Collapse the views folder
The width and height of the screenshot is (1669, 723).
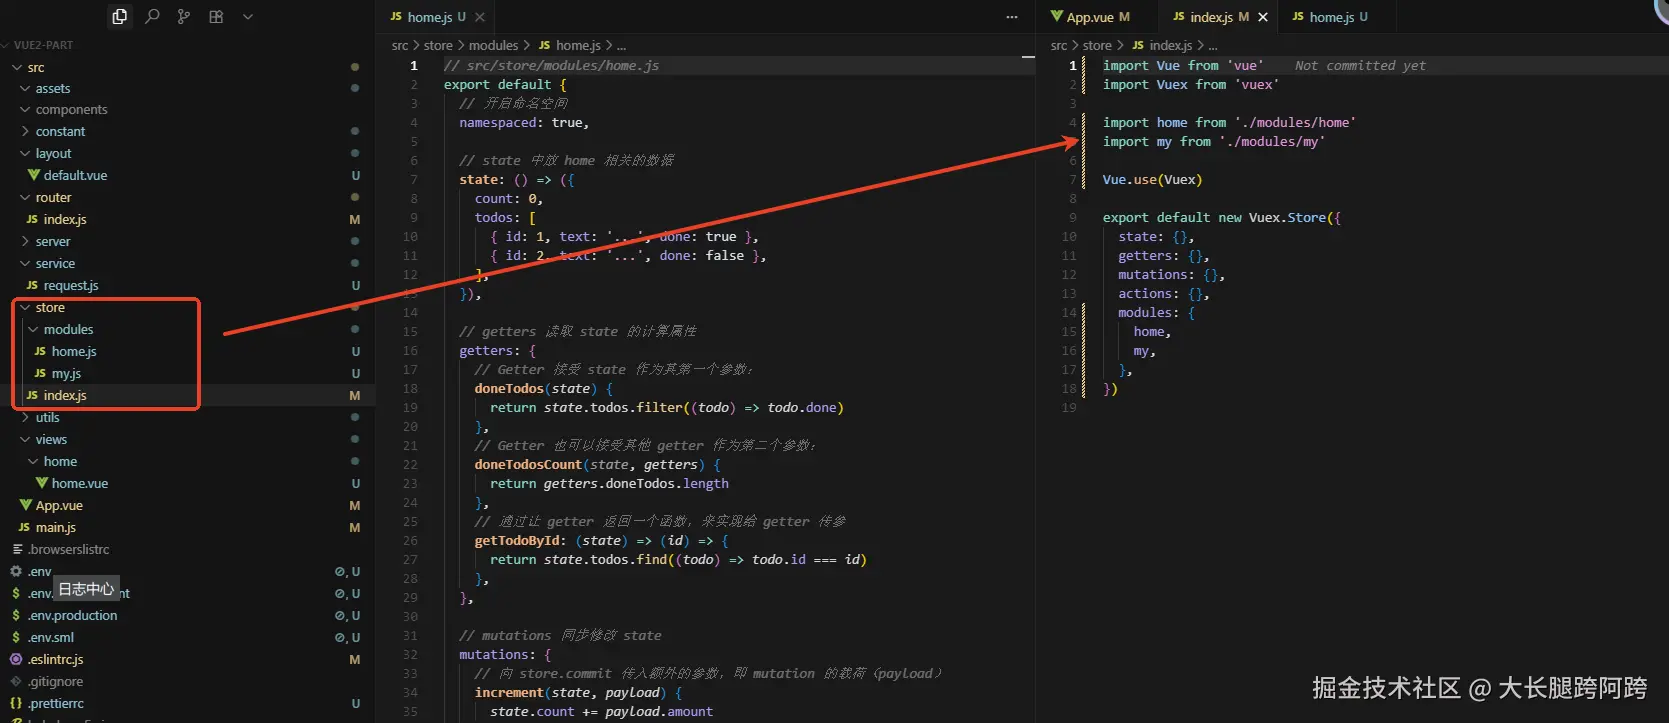point(51,439)
